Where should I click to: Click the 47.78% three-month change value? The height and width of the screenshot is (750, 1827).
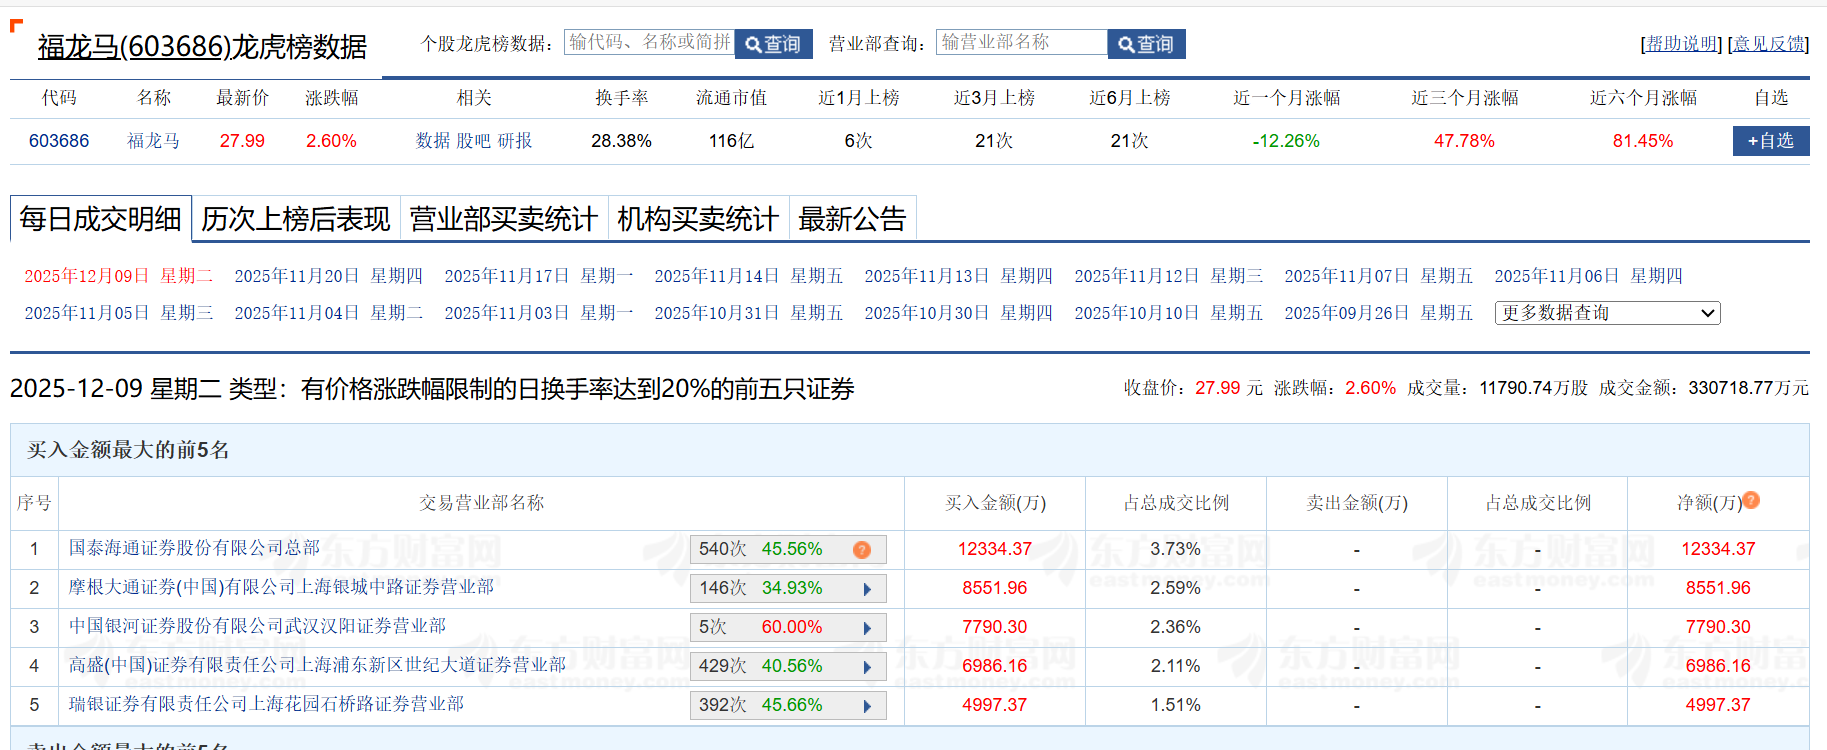coord(1464,141)
